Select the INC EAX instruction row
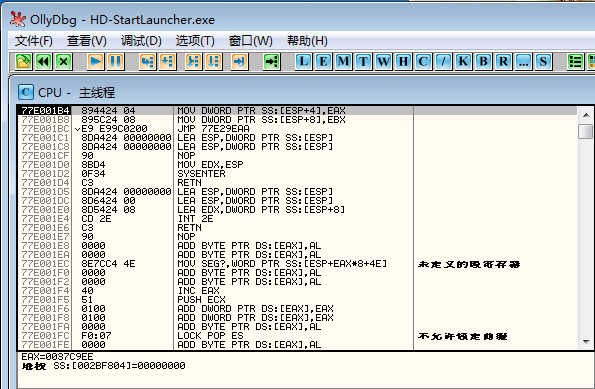 (297, 291)
